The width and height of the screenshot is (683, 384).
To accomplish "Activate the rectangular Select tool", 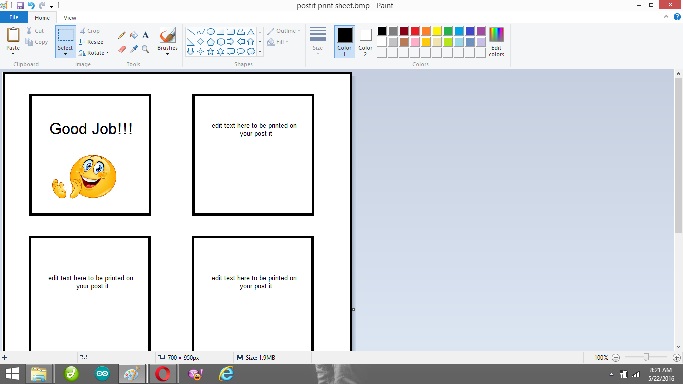I will [x=65, y=36].
